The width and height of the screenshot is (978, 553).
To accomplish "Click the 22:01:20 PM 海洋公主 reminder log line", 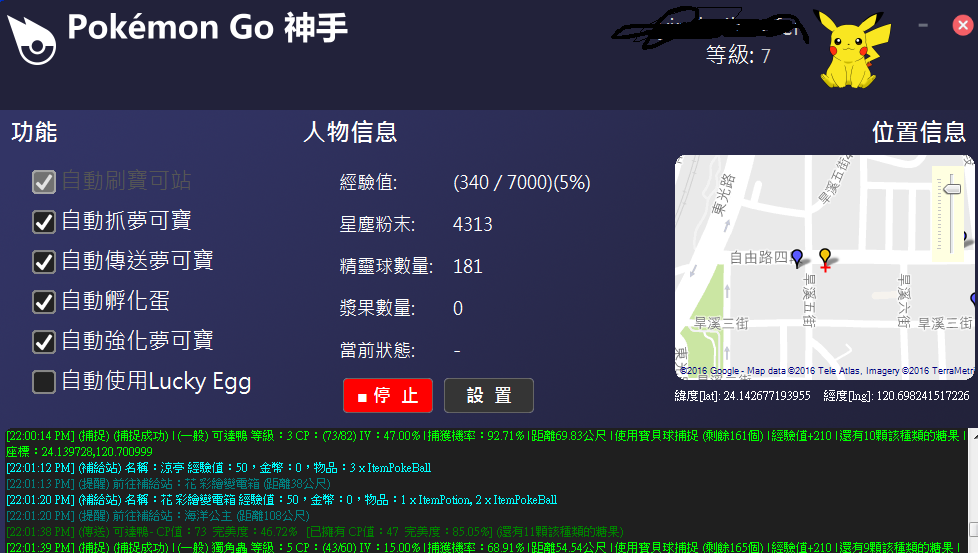I will (158, 516).
